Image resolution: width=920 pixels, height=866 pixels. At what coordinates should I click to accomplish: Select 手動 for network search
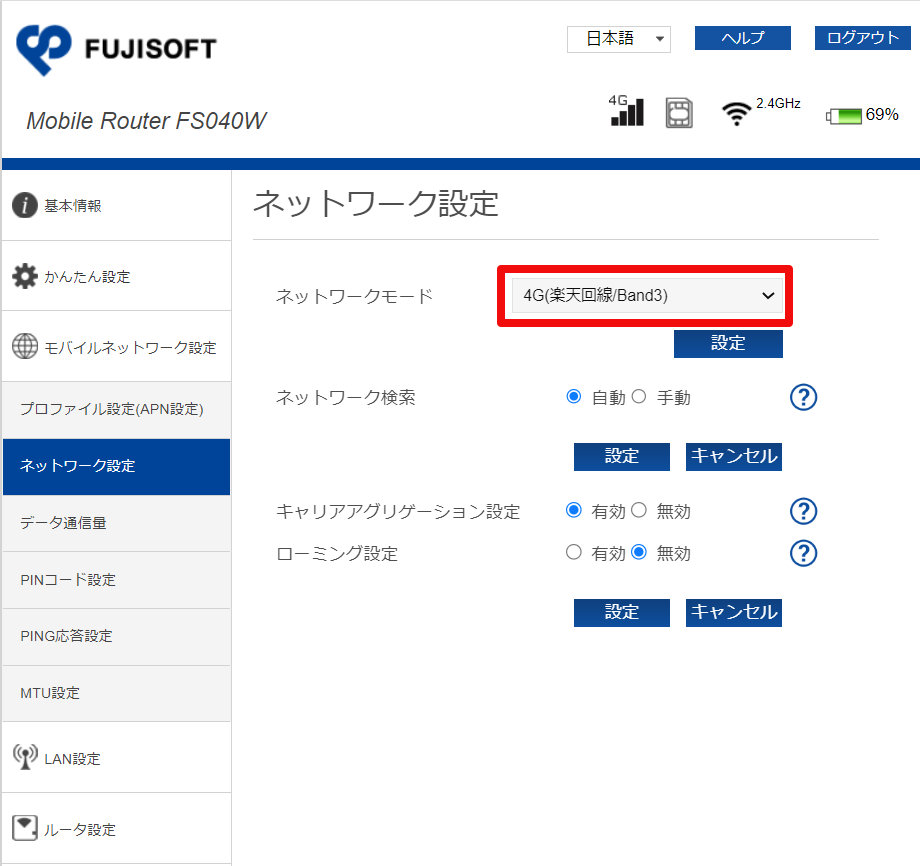(639, 397)
